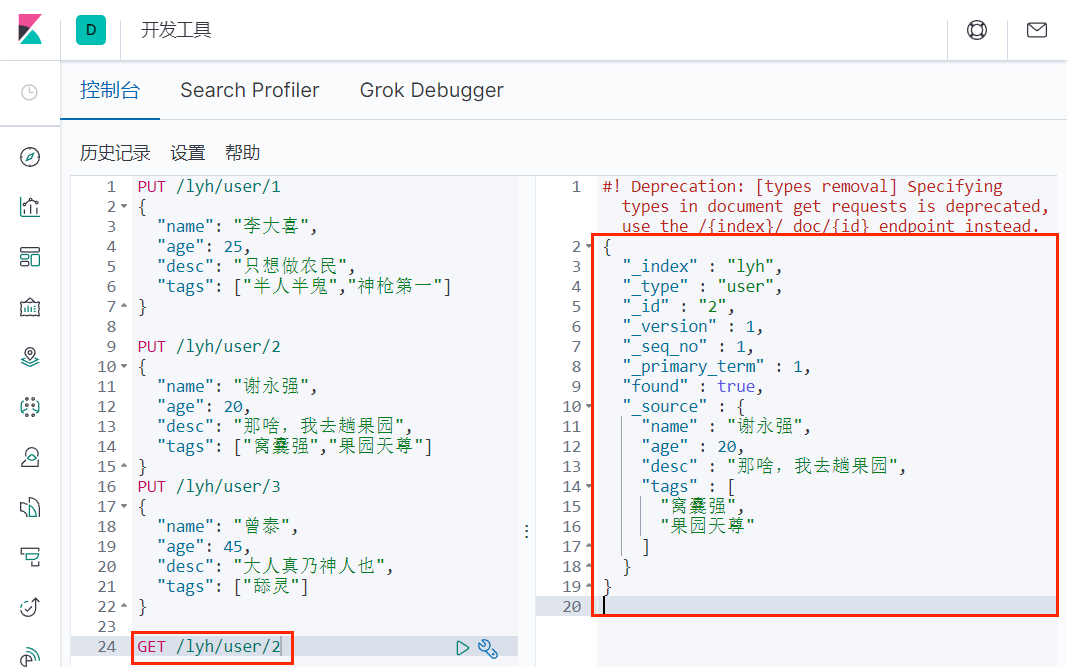The width and height of the screenshot is (1067, 667).
Task: Open APM icon in sidebar
Action: coord(30,557)
